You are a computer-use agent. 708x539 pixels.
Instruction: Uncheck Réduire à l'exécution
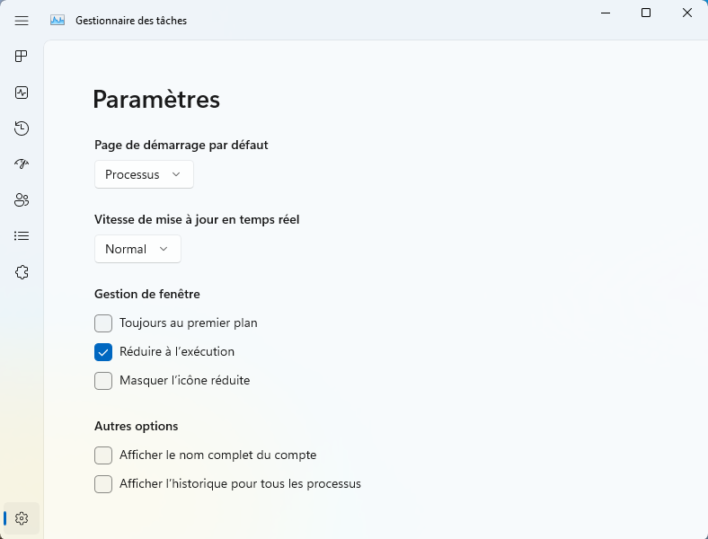point(103,352)
